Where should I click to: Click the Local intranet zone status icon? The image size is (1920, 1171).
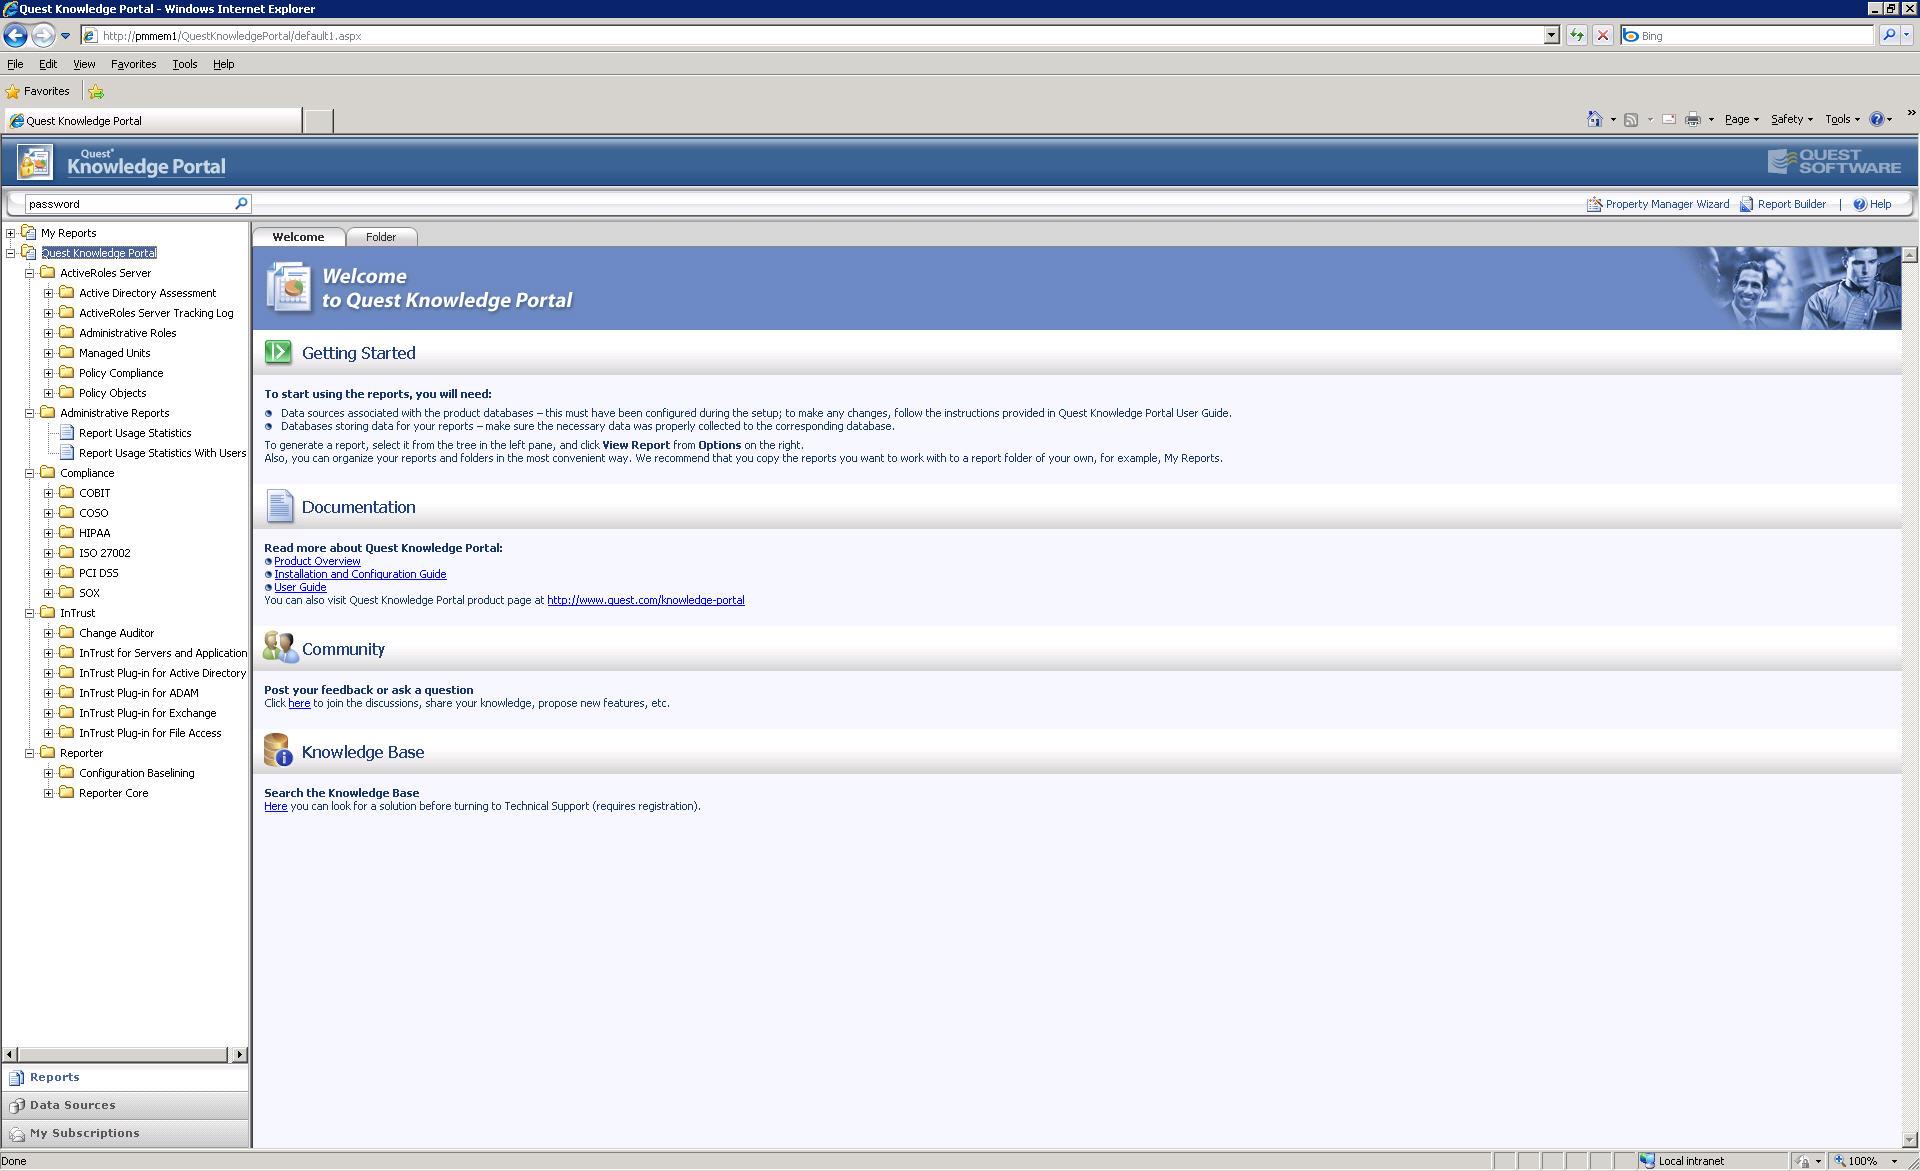pyautogui.click(x=1647, y=1161)
